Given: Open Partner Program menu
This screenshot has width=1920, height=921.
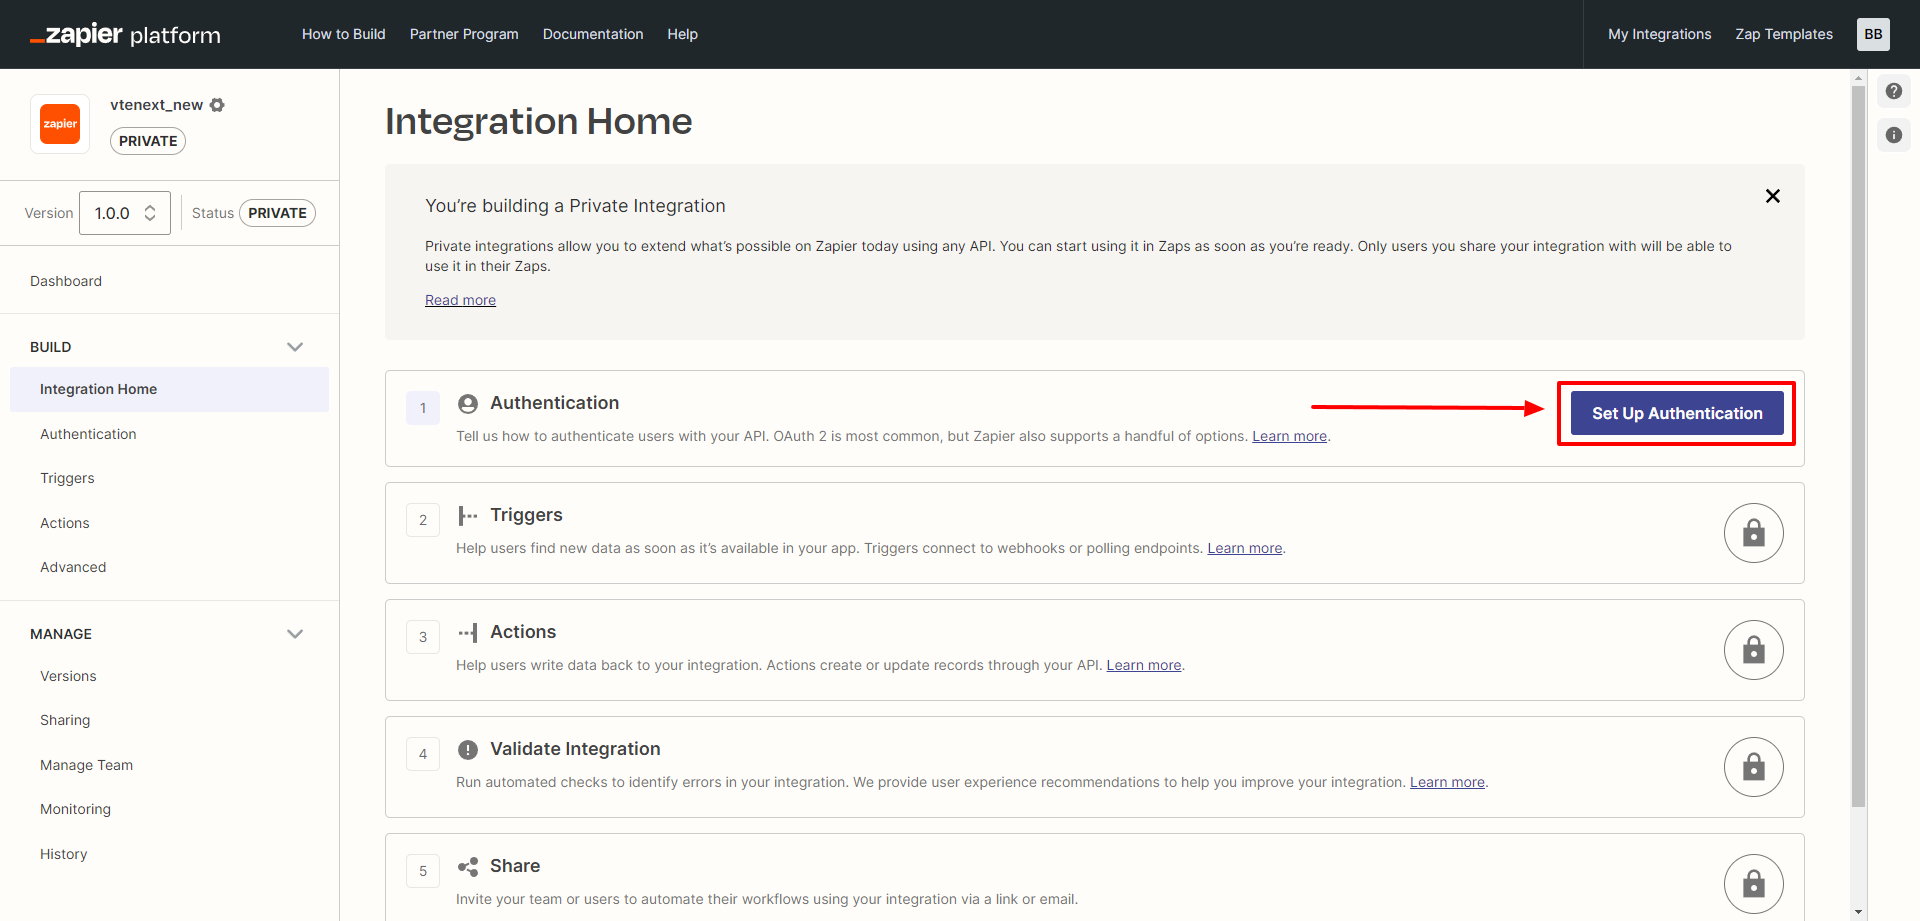Looking at the screenshot, I should pyautogui.click(x=464, y=34).
